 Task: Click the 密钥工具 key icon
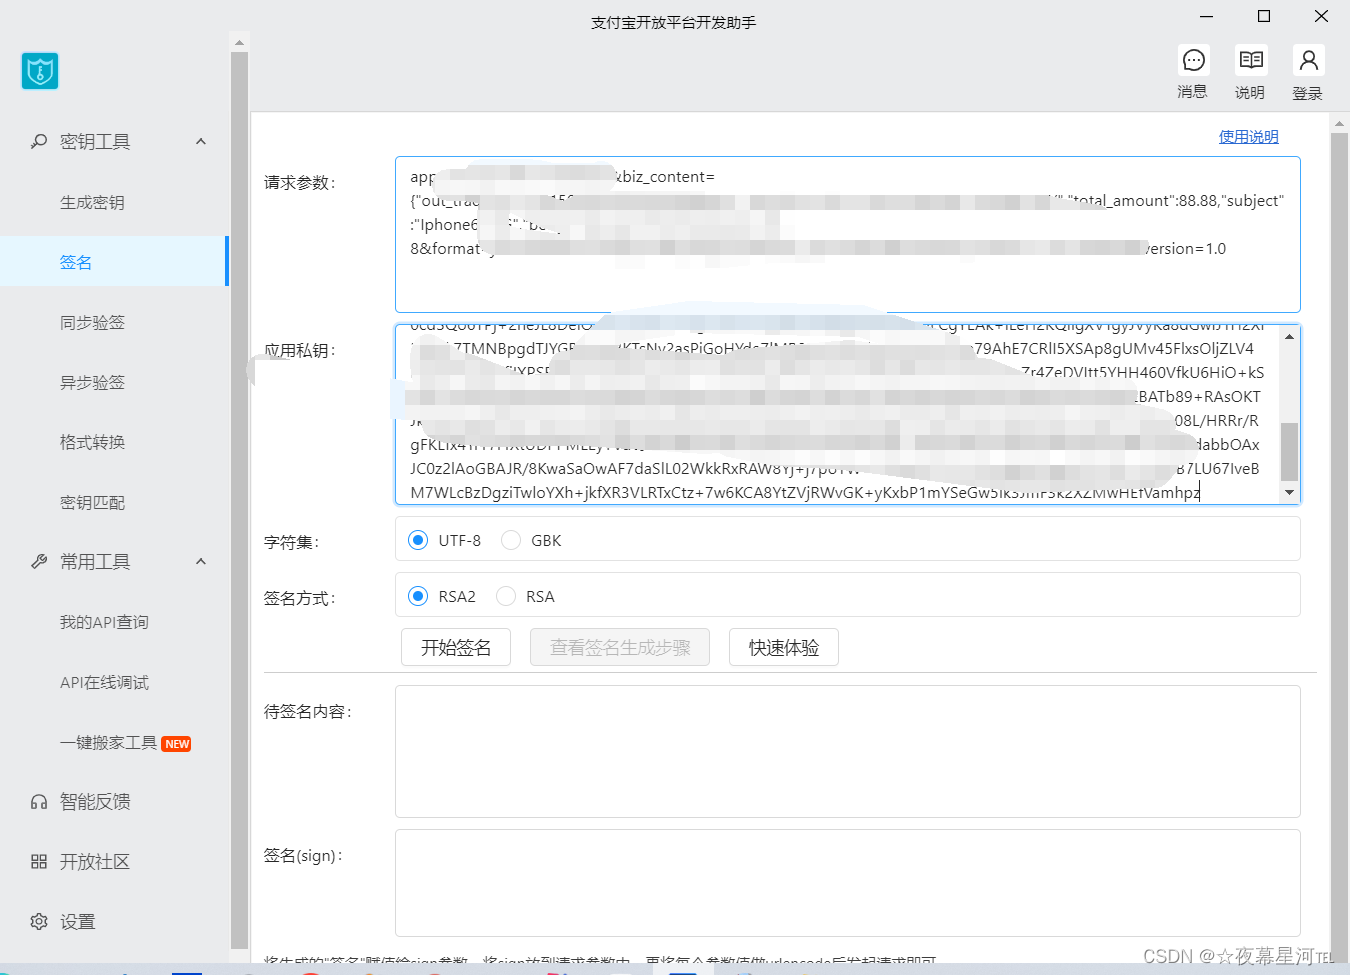click(39, 142)
